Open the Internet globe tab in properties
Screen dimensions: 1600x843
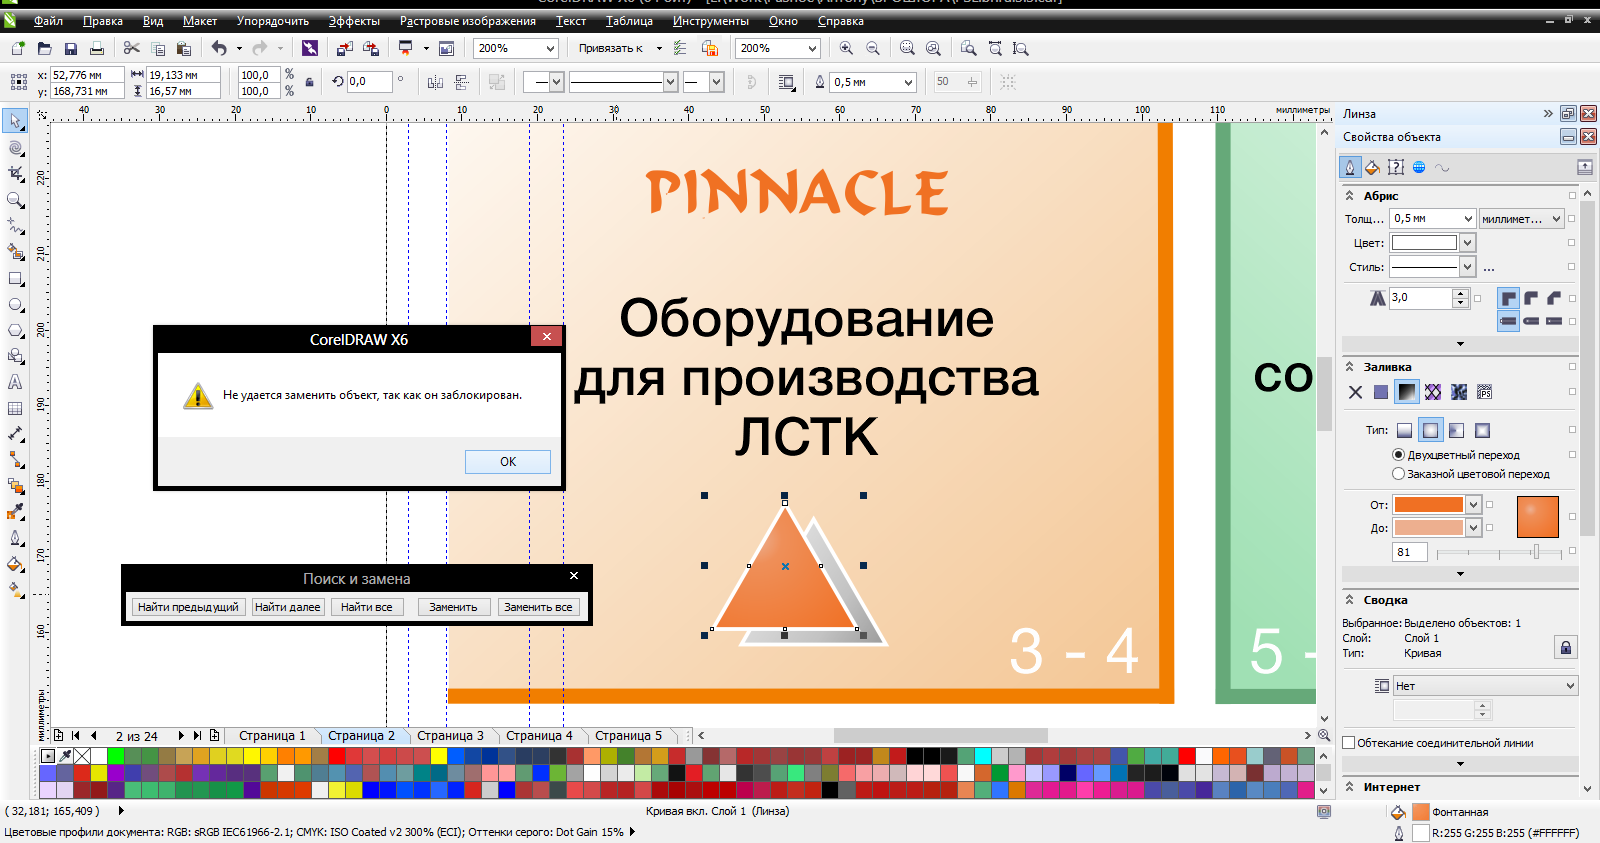tap(1418, 167)
